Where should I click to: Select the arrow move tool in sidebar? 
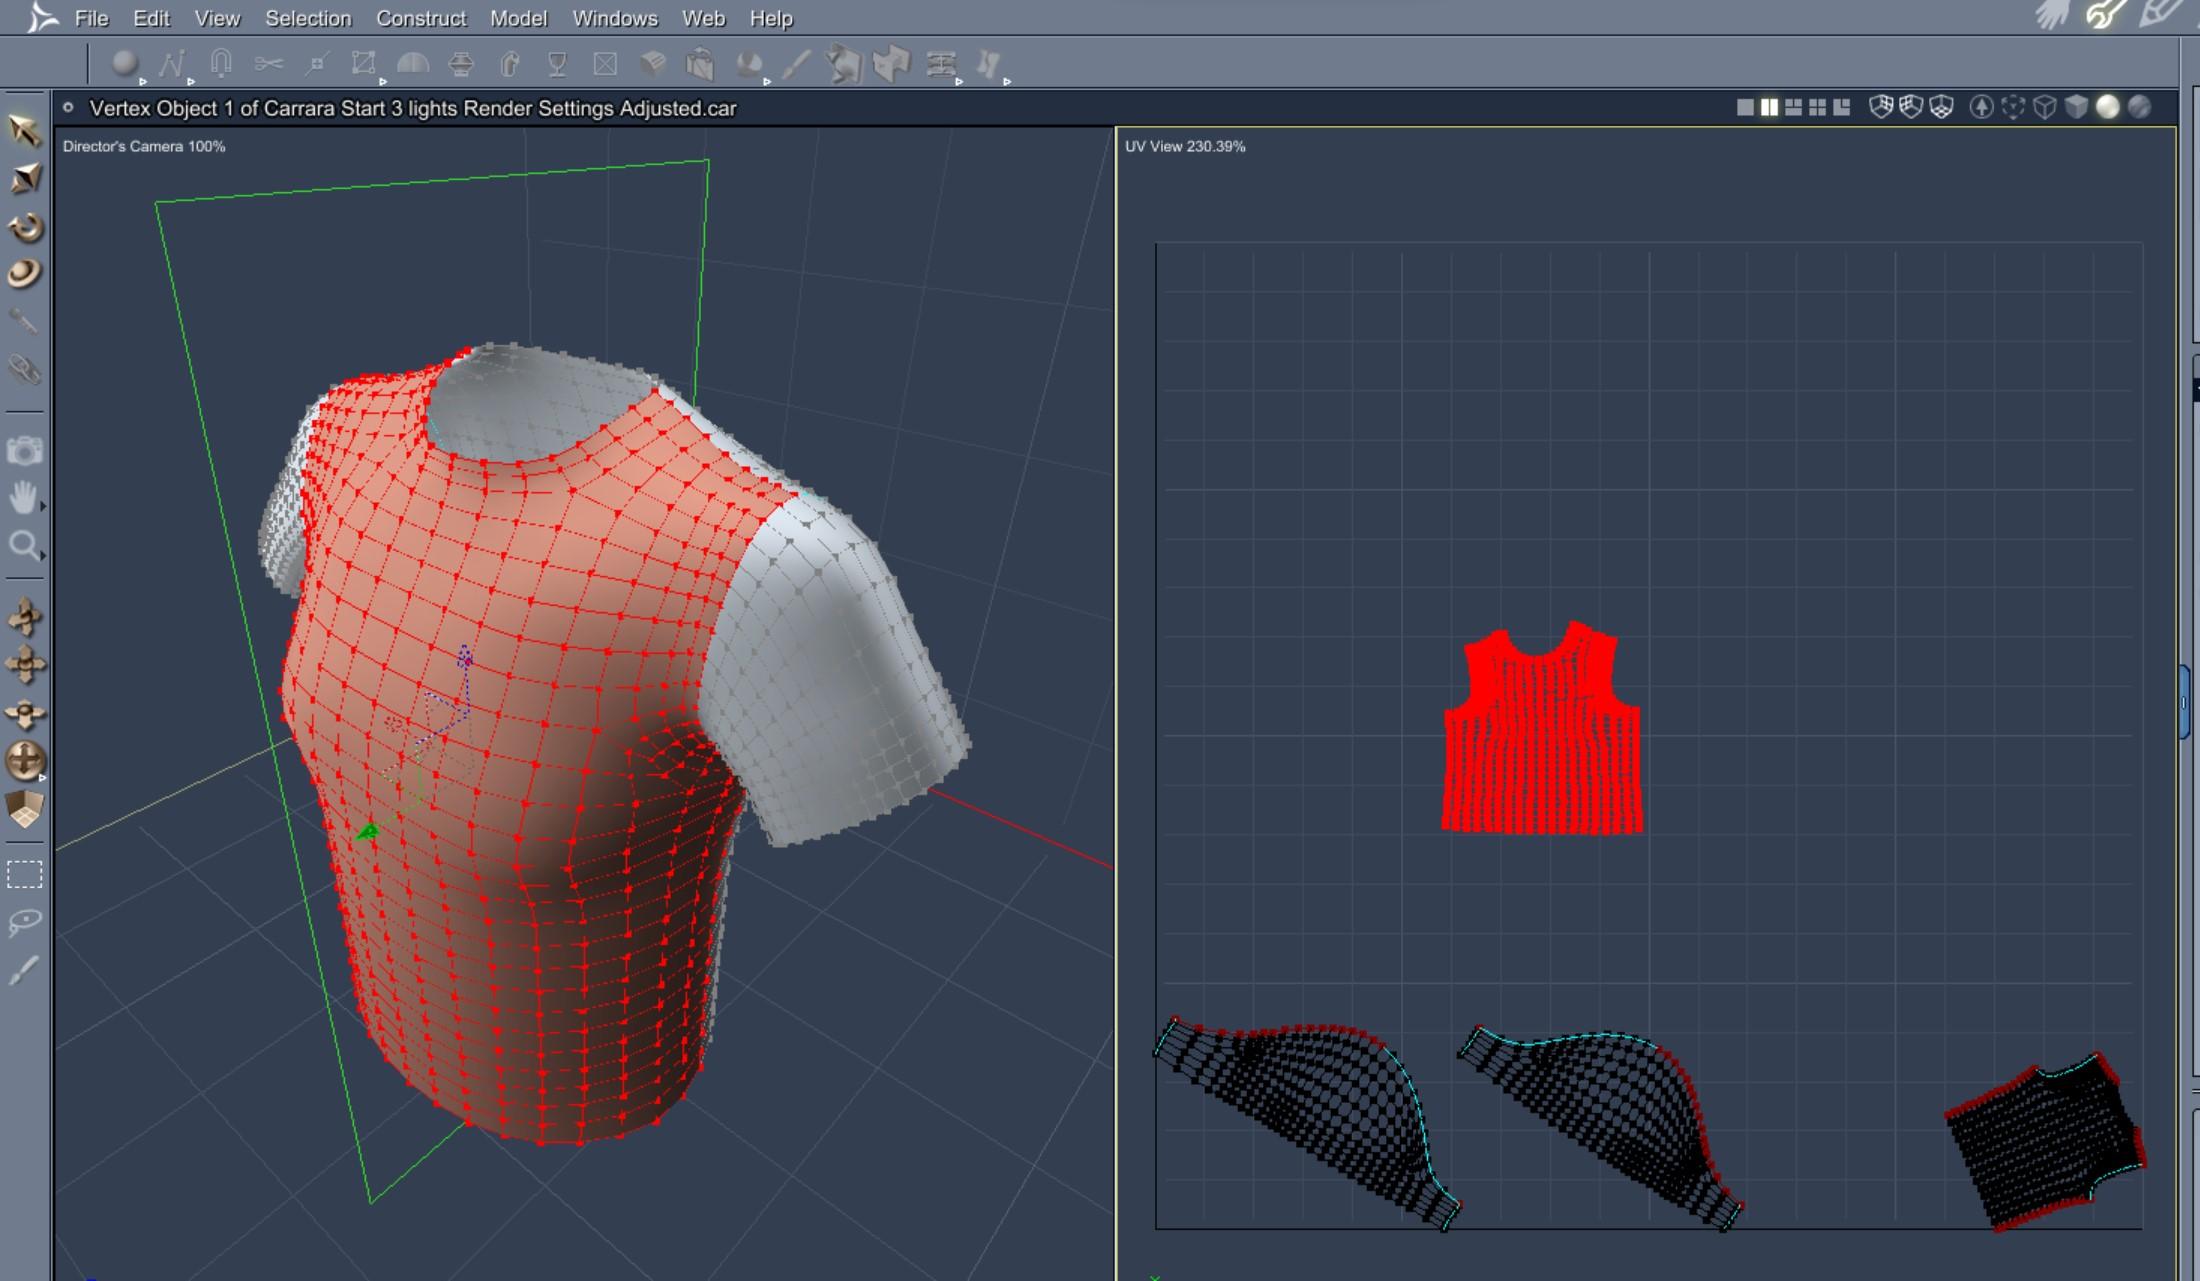tap(24, 130)
